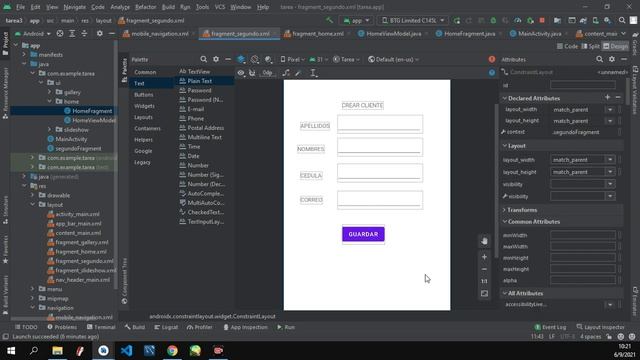
Task: Open Tarea theme dropdown
Action: [x=347, y=60]
